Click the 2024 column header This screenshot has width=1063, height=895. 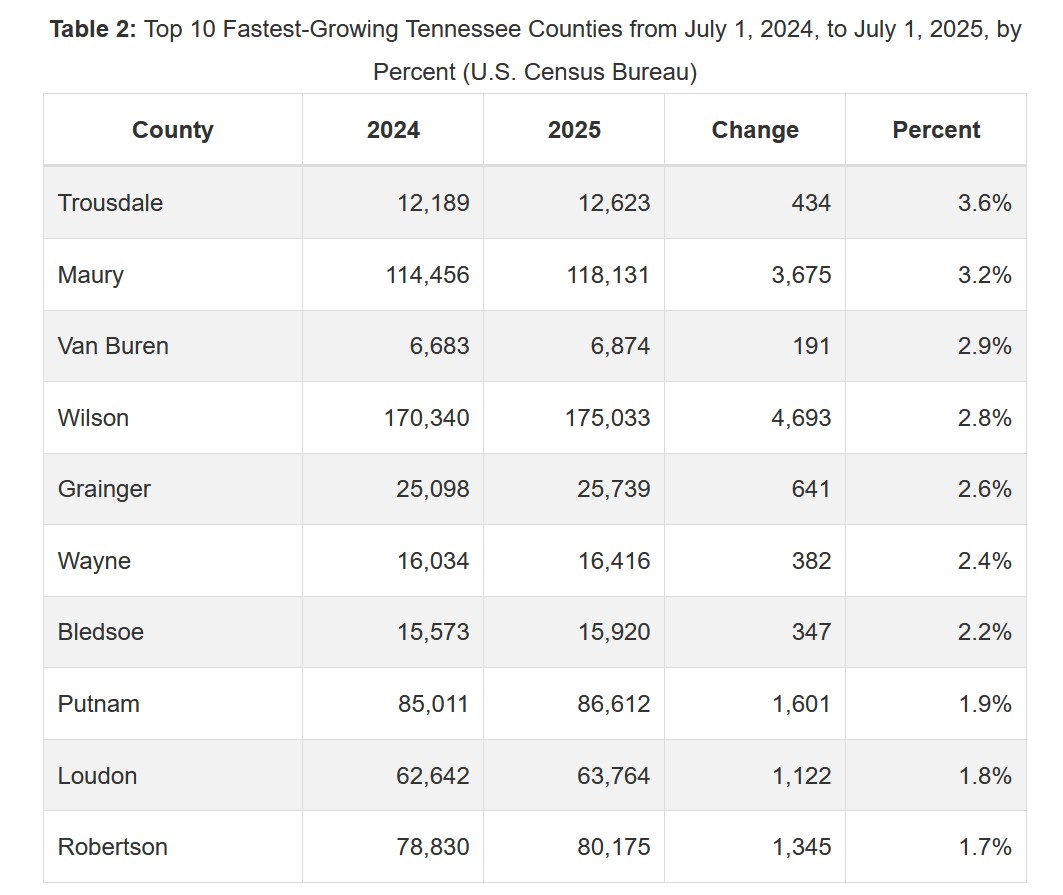click(393, 130)
